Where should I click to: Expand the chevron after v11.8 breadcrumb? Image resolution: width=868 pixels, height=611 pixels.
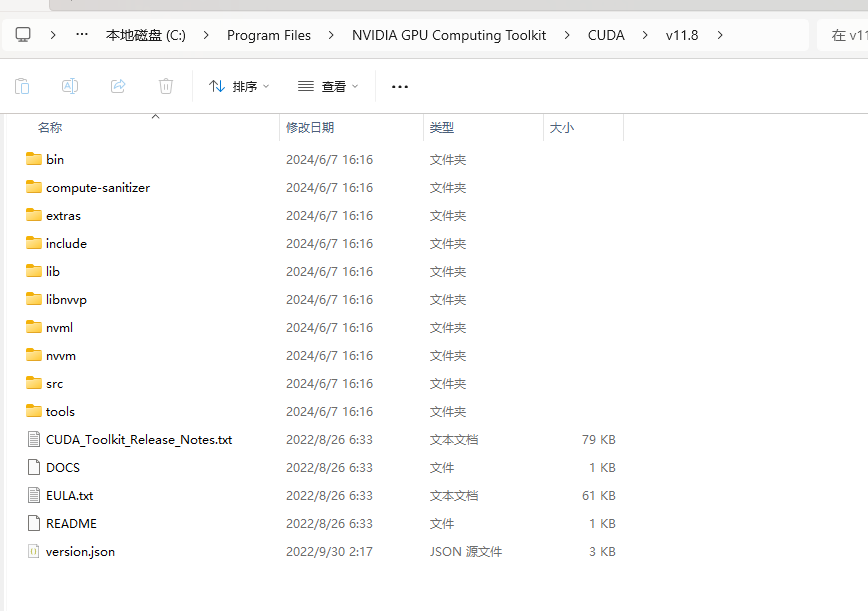[720, 35]
